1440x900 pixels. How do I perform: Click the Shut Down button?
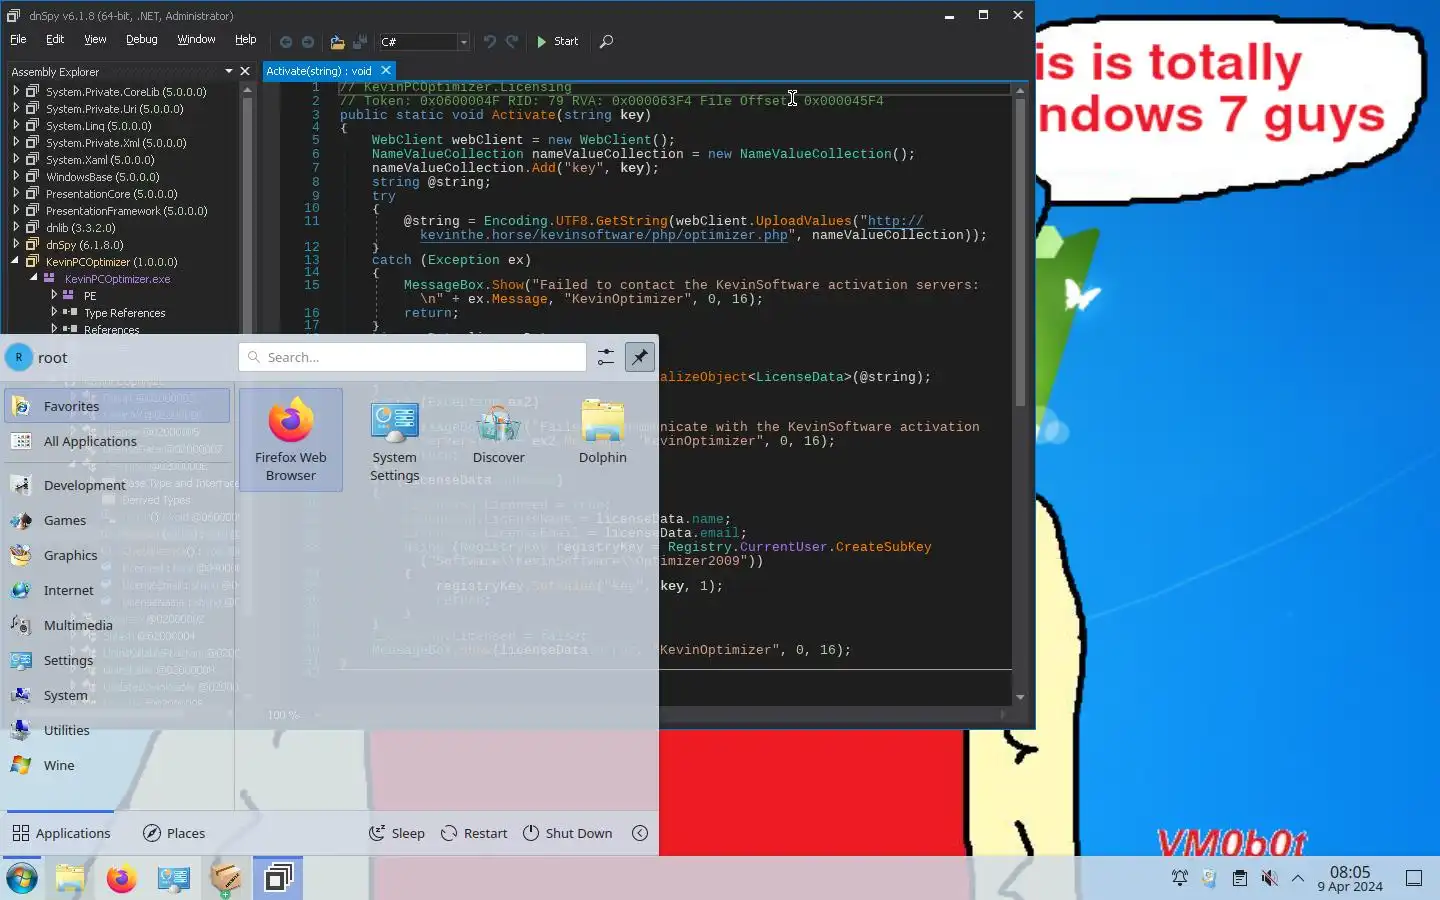(x=568, y=833)
